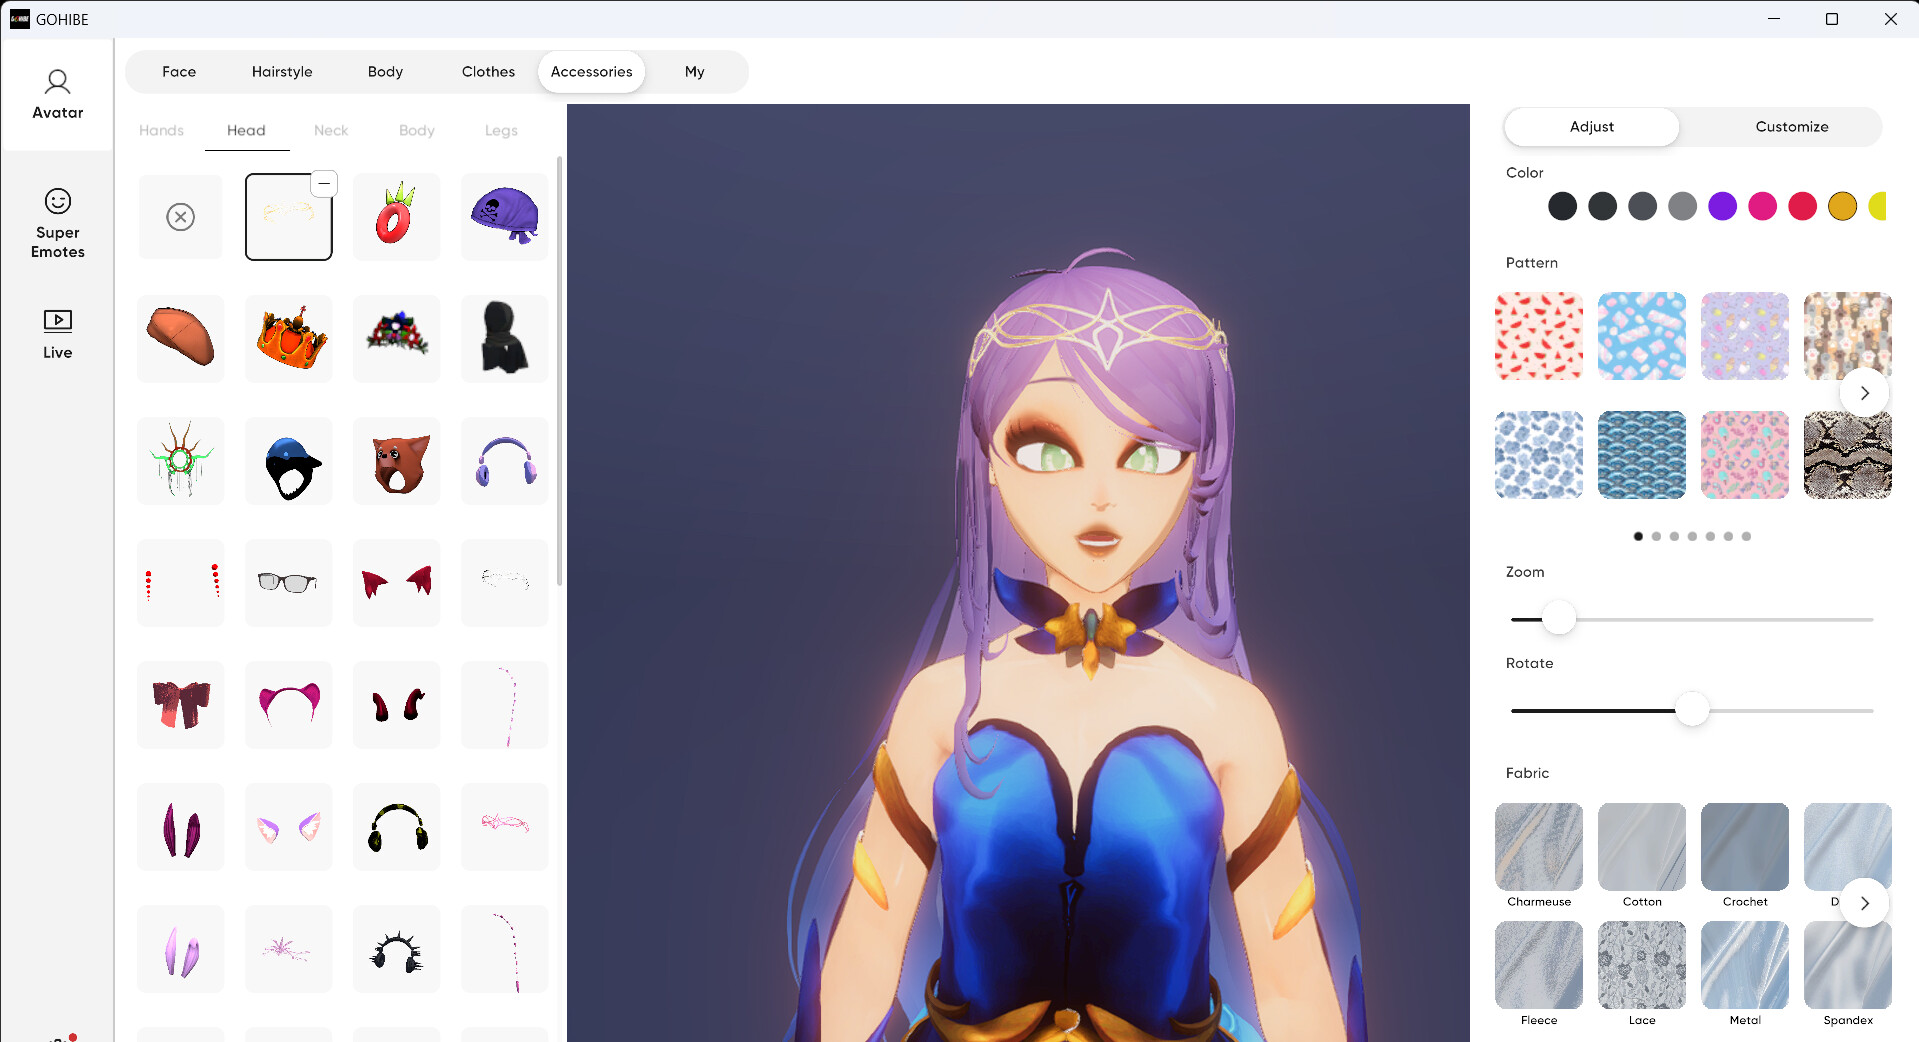Screen dimensions: 1919x1042
Task: Put on the grey glasses
Action: 289,583
